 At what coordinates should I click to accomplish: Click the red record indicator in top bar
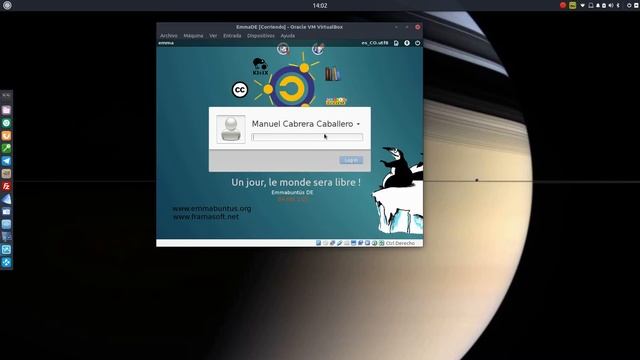click(x=563, y=5)
